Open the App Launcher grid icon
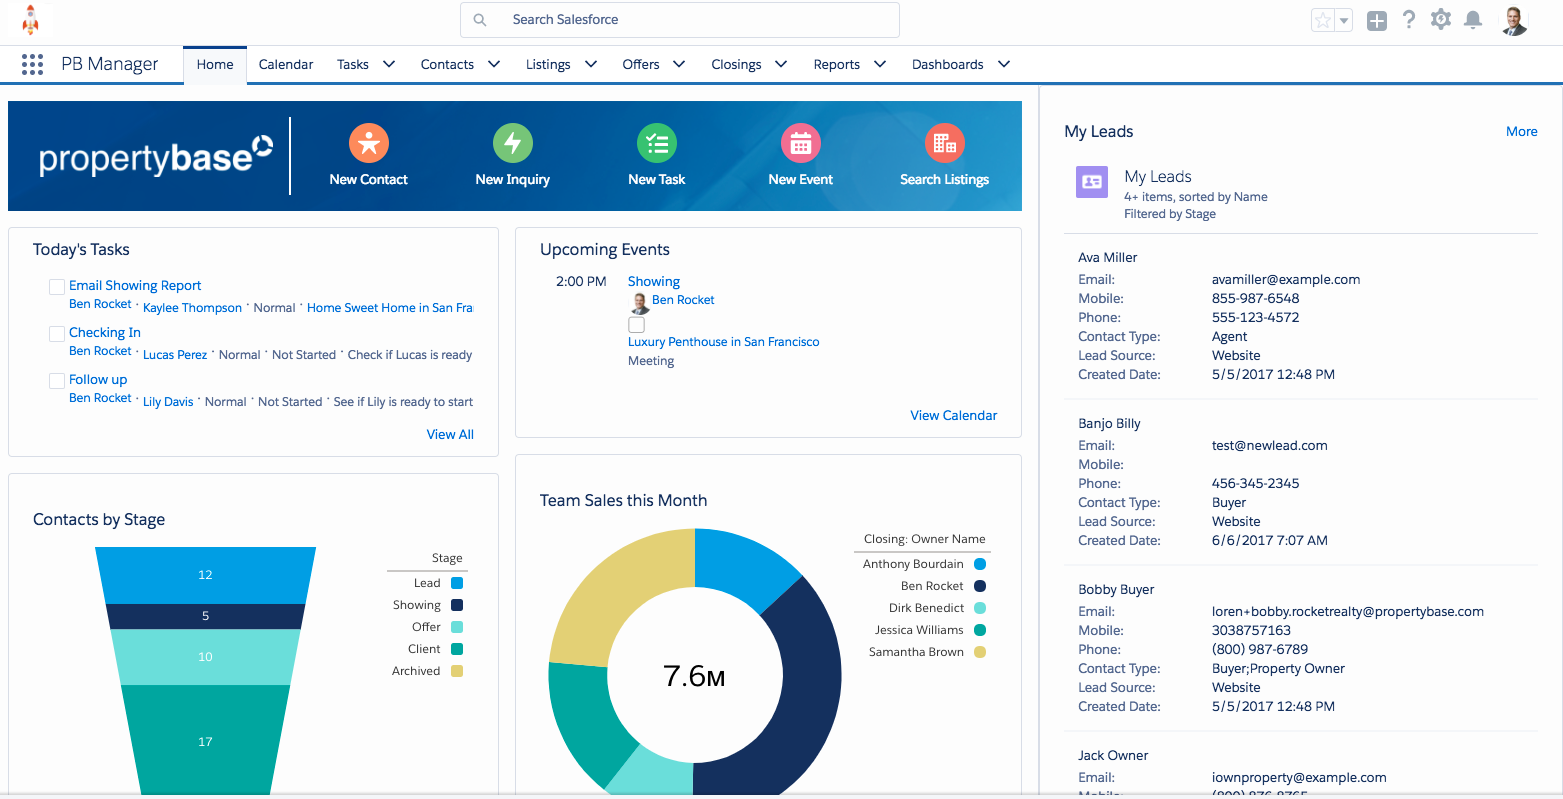 (32, 64)
